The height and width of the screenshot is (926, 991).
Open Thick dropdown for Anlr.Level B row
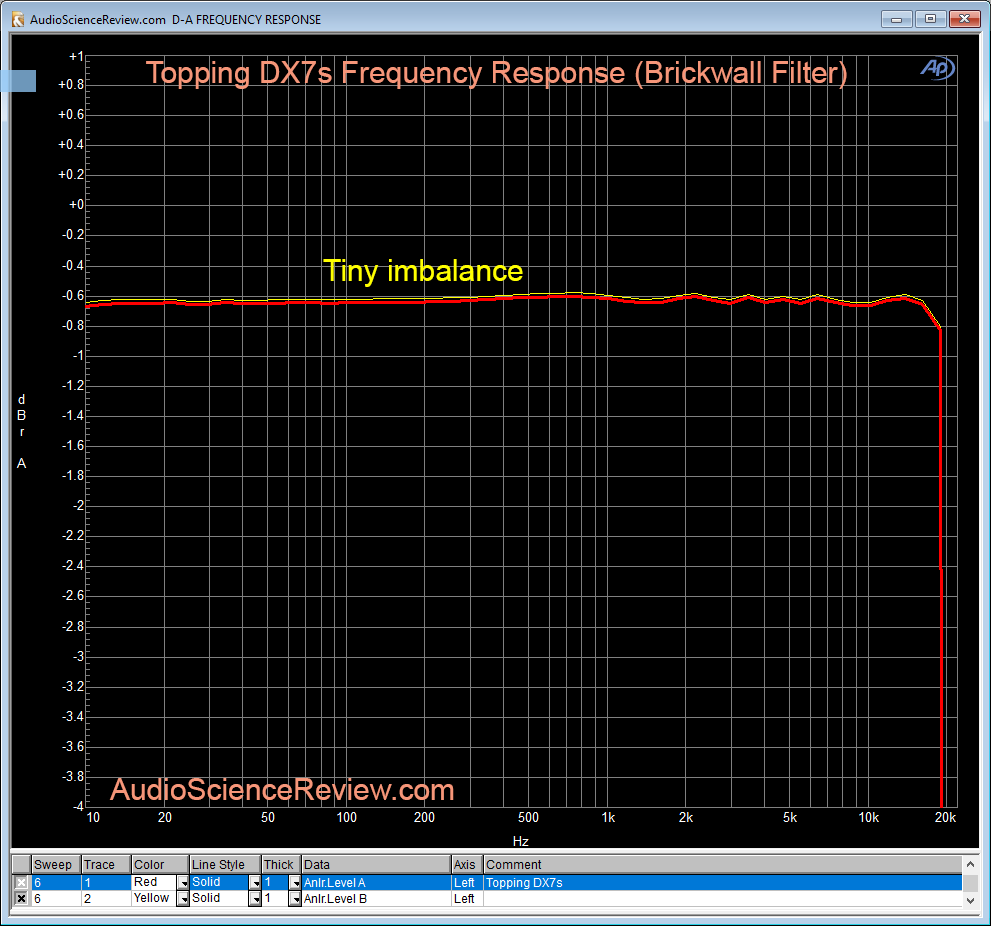pos(295,898)
